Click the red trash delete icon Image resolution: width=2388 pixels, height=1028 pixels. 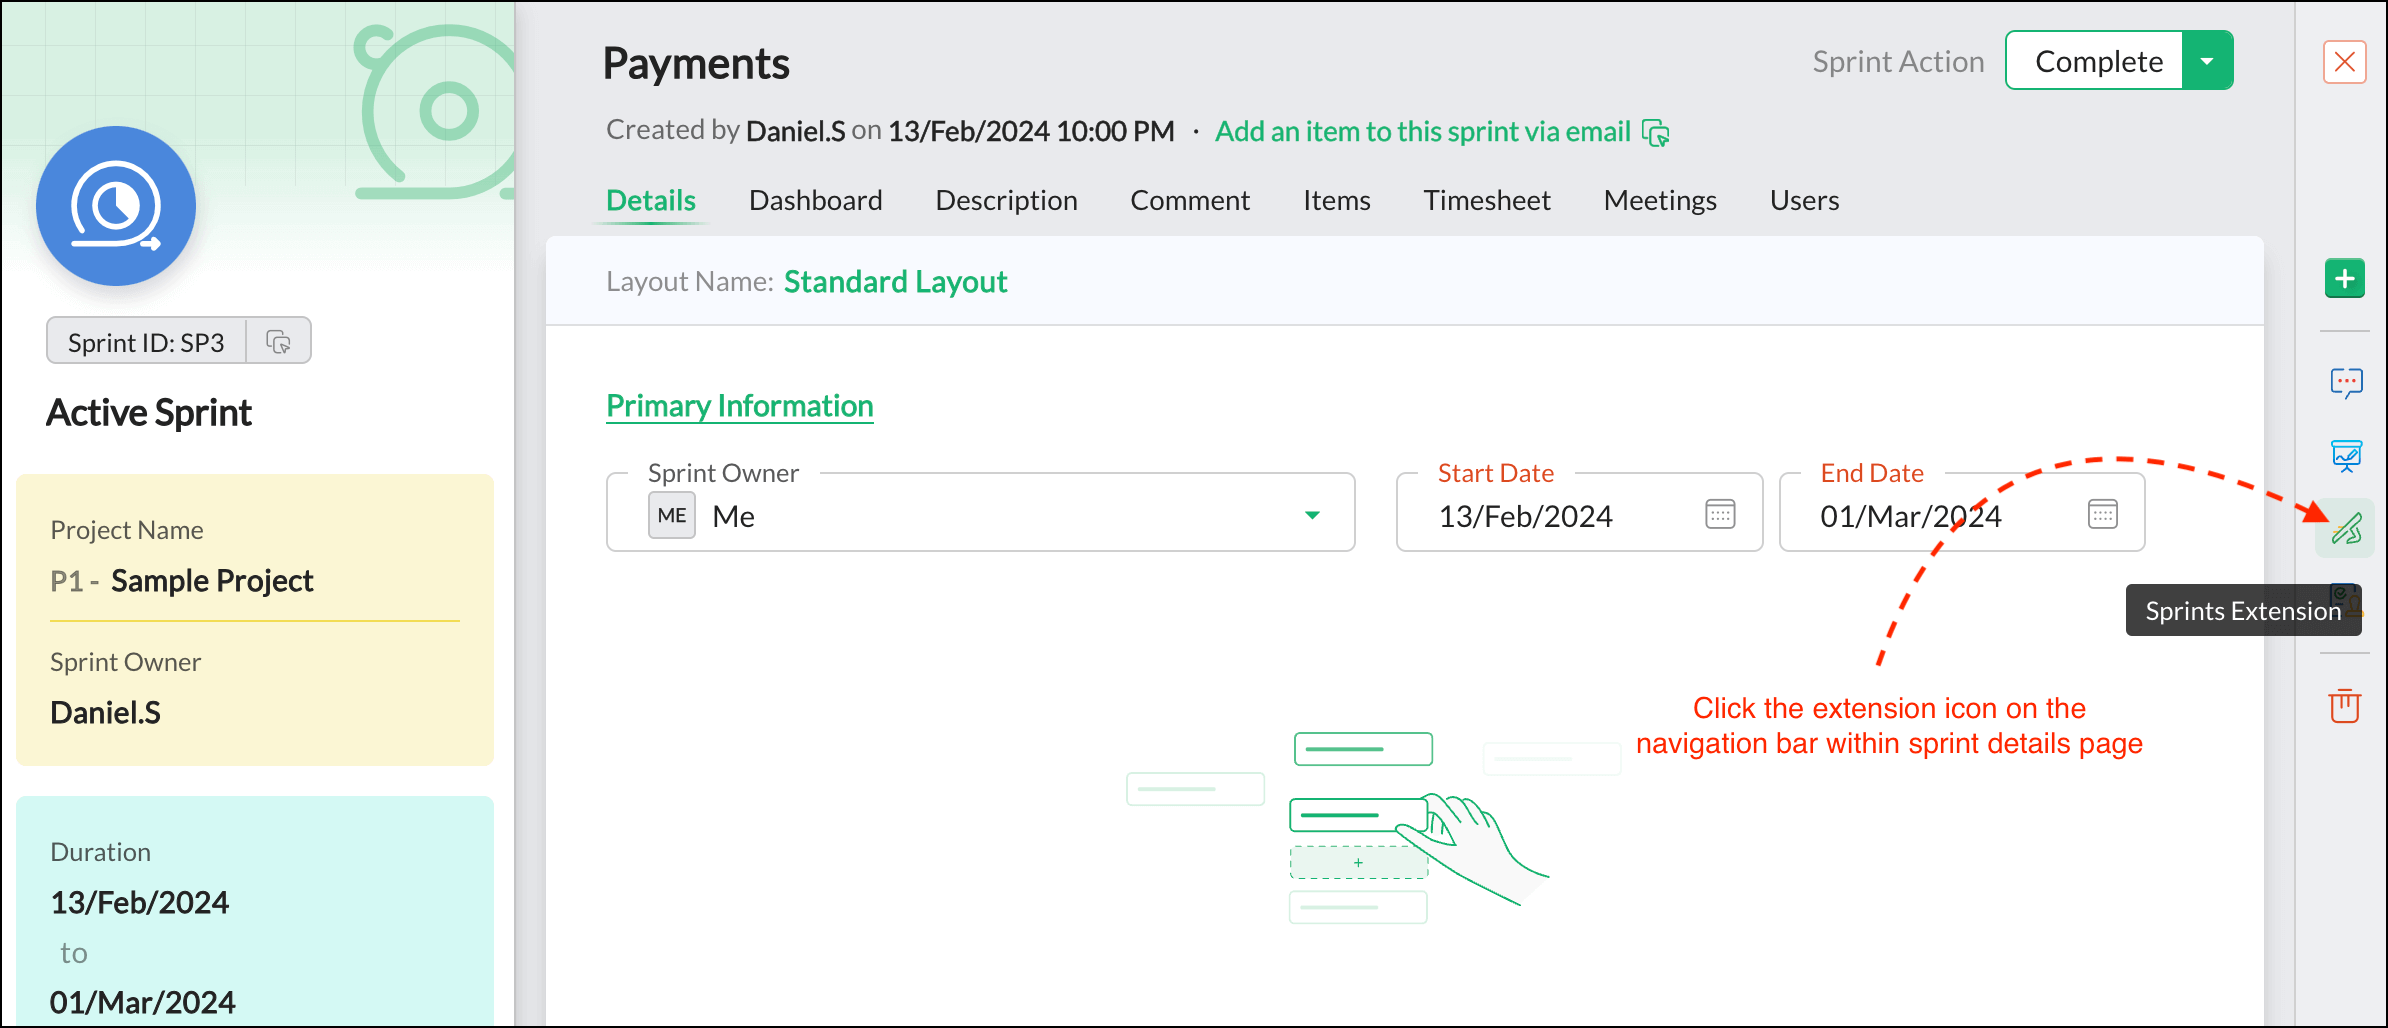[x=2345, y=705]
